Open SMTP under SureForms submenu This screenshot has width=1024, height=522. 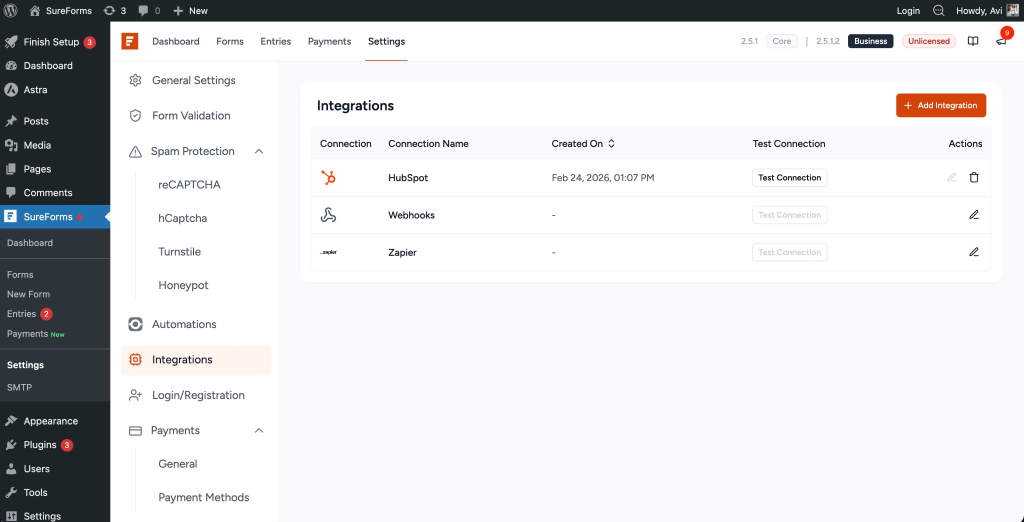(x=20, y=387)
